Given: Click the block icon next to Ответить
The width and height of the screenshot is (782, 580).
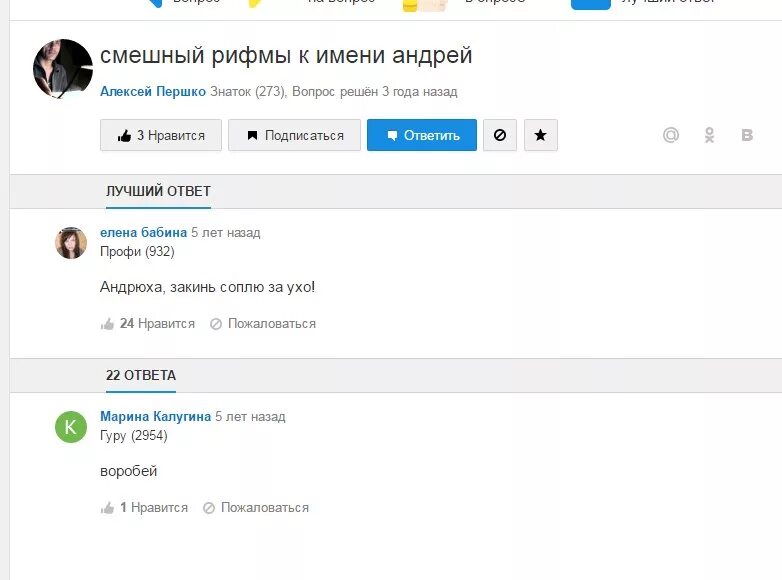Looking at the screenshot, I should tap(500, 135).
